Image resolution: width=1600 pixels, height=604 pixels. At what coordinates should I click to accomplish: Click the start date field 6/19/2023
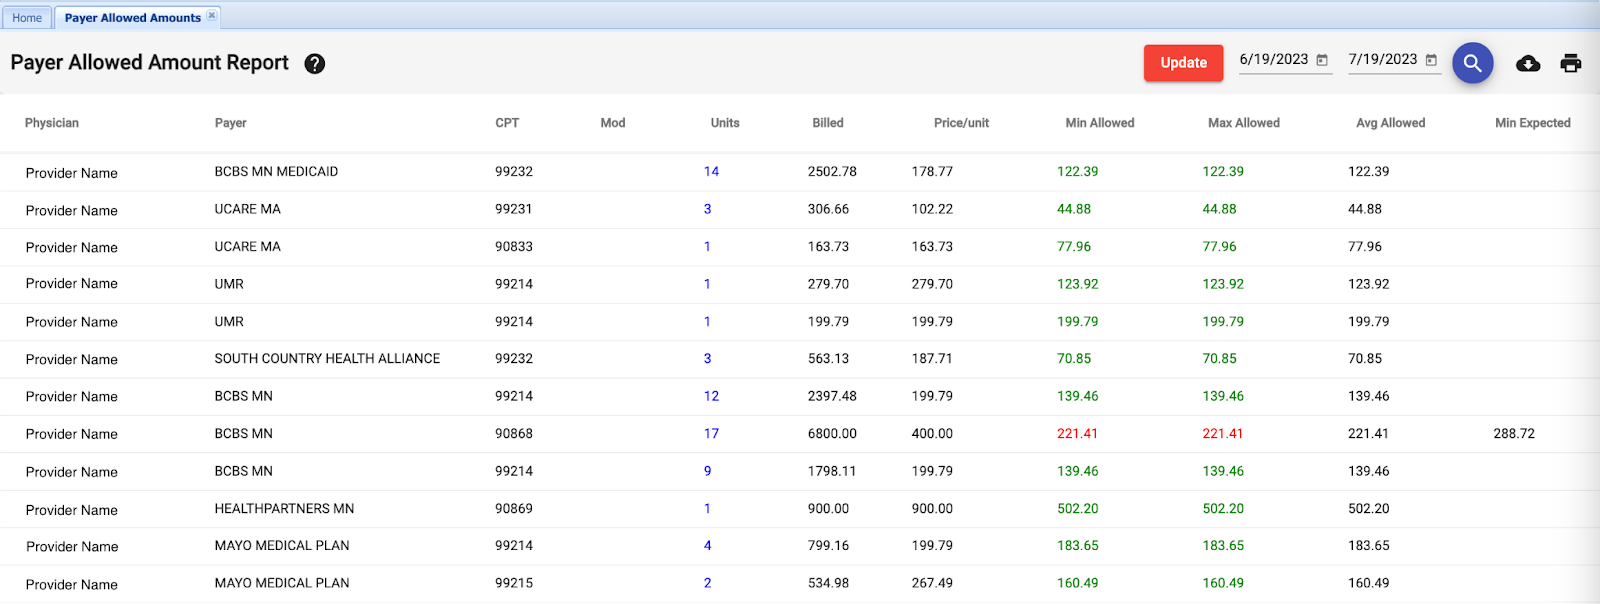click(1273, 60)
